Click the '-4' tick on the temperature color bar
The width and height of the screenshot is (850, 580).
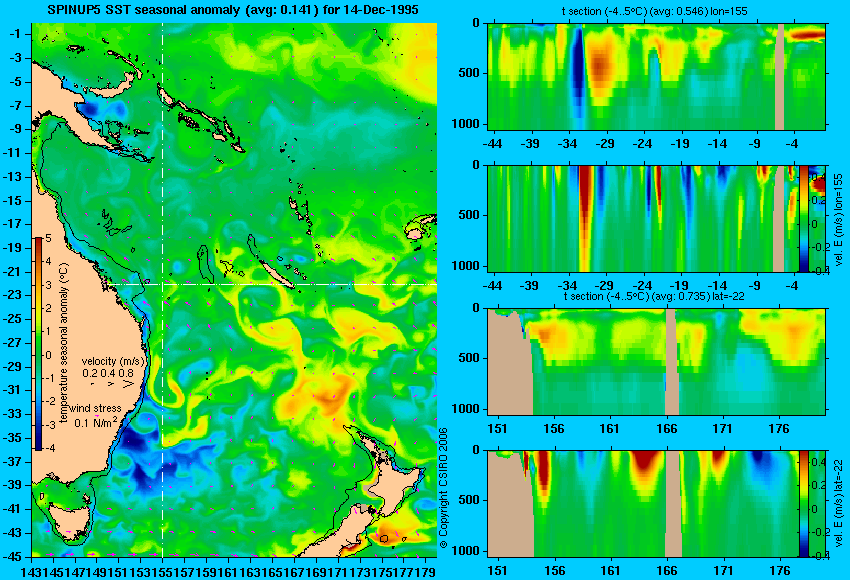48,448
